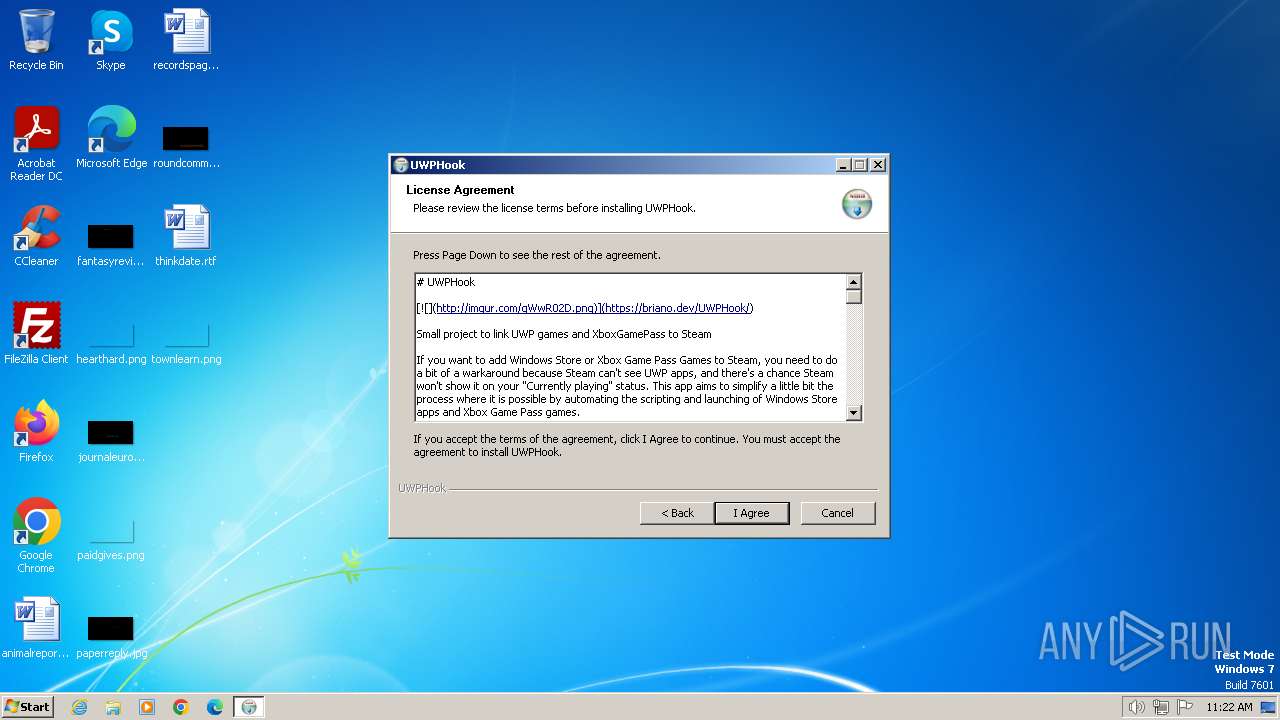The height and width of the screenshot is (720, 1280).
Task: Open network status in system tray
Action: coord(1161,707)
